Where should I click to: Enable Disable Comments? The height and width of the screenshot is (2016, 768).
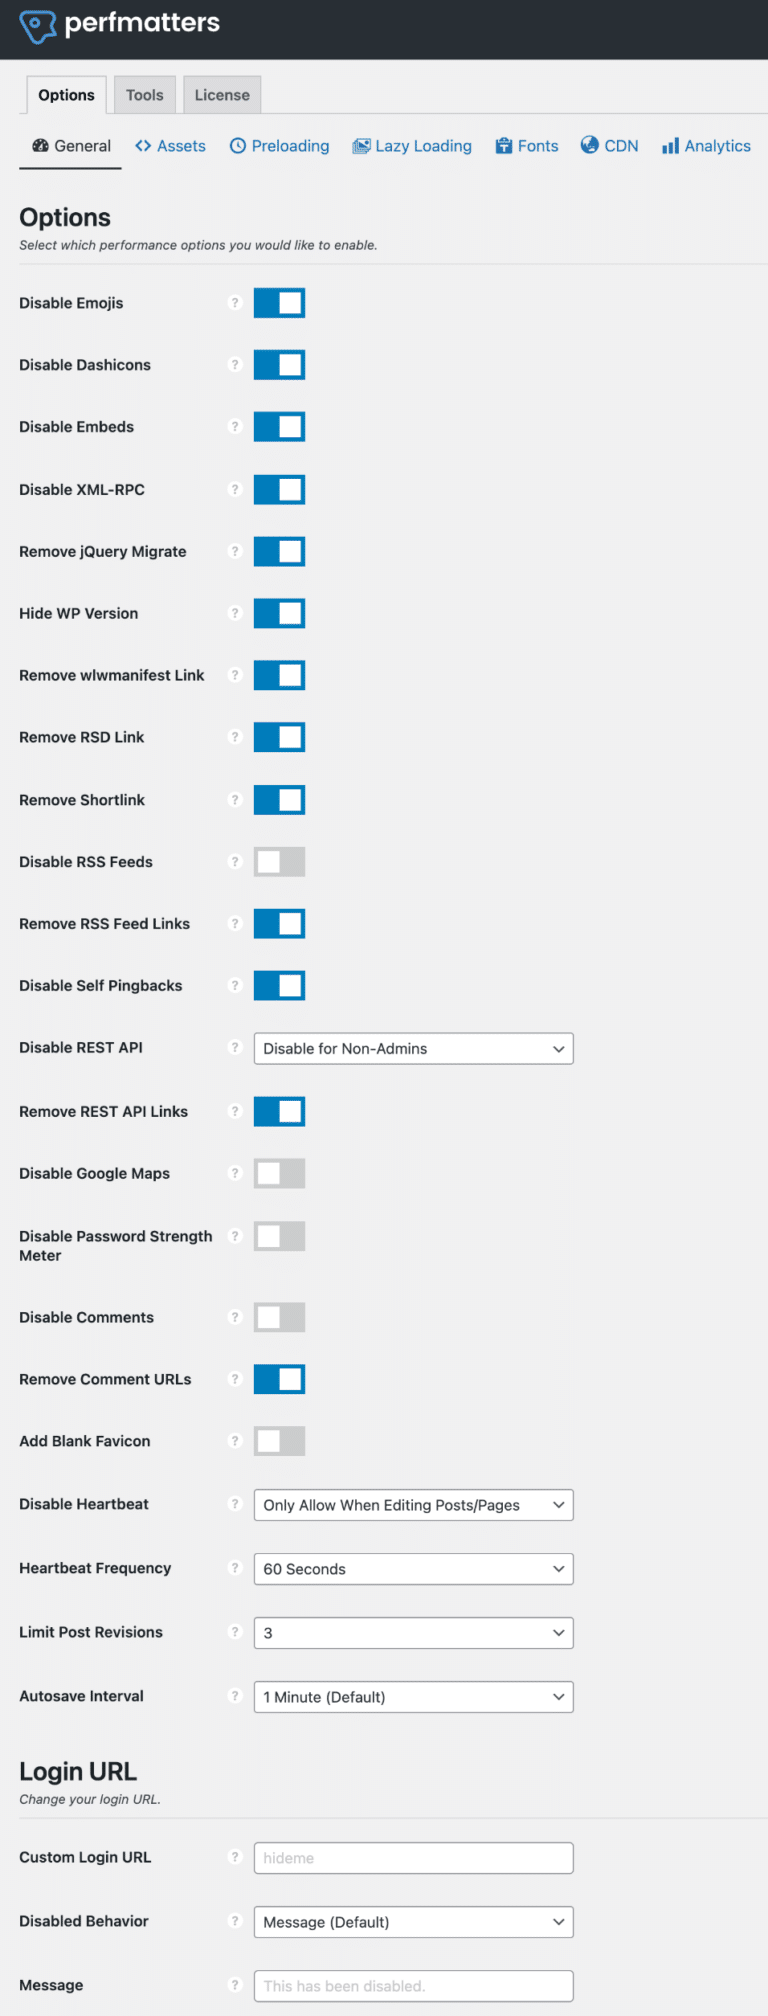(279, 1317)
